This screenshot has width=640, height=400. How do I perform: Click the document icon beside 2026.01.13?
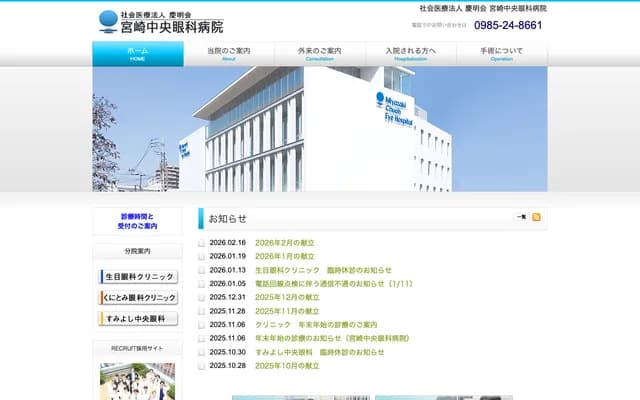pos(201,270)
